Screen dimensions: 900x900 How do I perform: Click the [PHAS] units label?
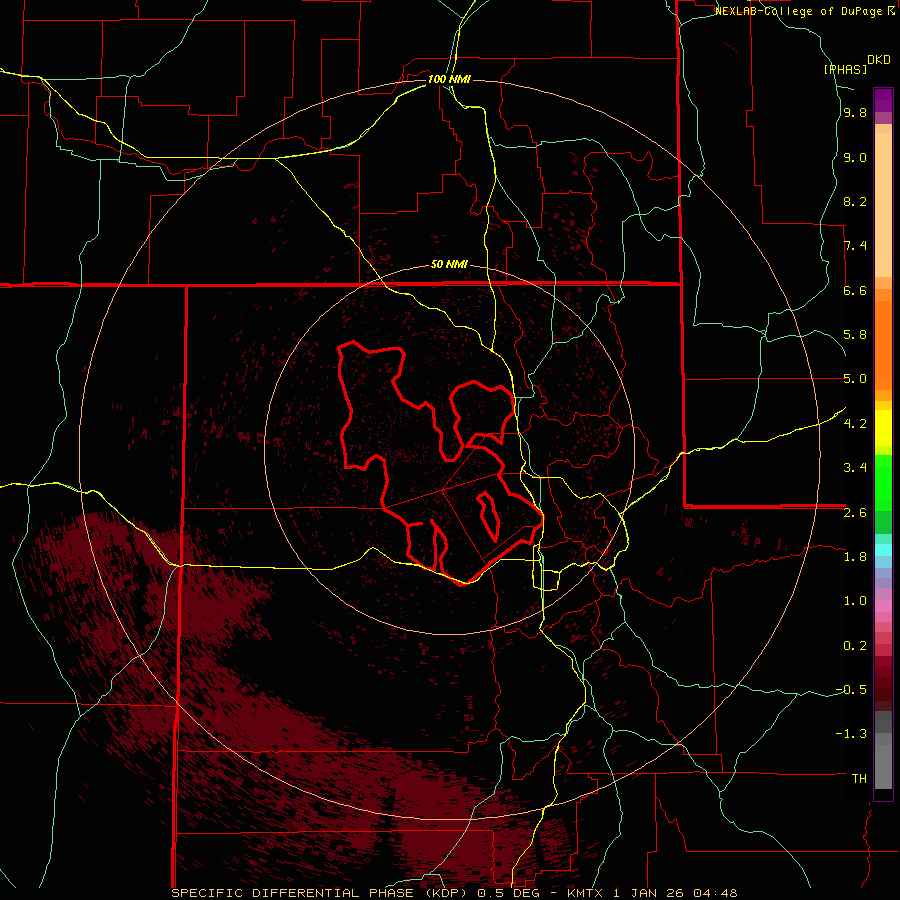click(x=845, y=69)
